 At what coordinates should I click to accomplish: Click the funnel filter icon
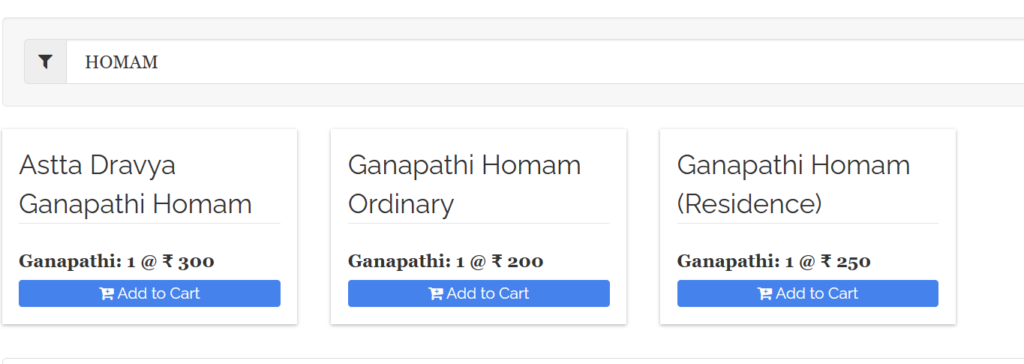(x=45, y=62)
